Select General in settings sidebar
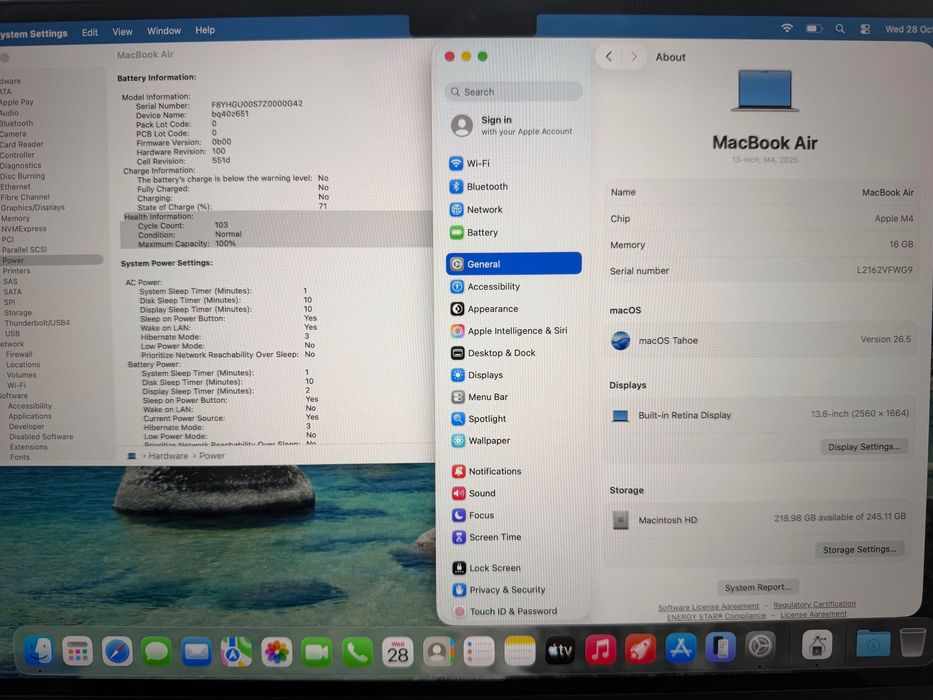This screenshot has height=700, width=933. pyautogui.click(x=514, y=264)
